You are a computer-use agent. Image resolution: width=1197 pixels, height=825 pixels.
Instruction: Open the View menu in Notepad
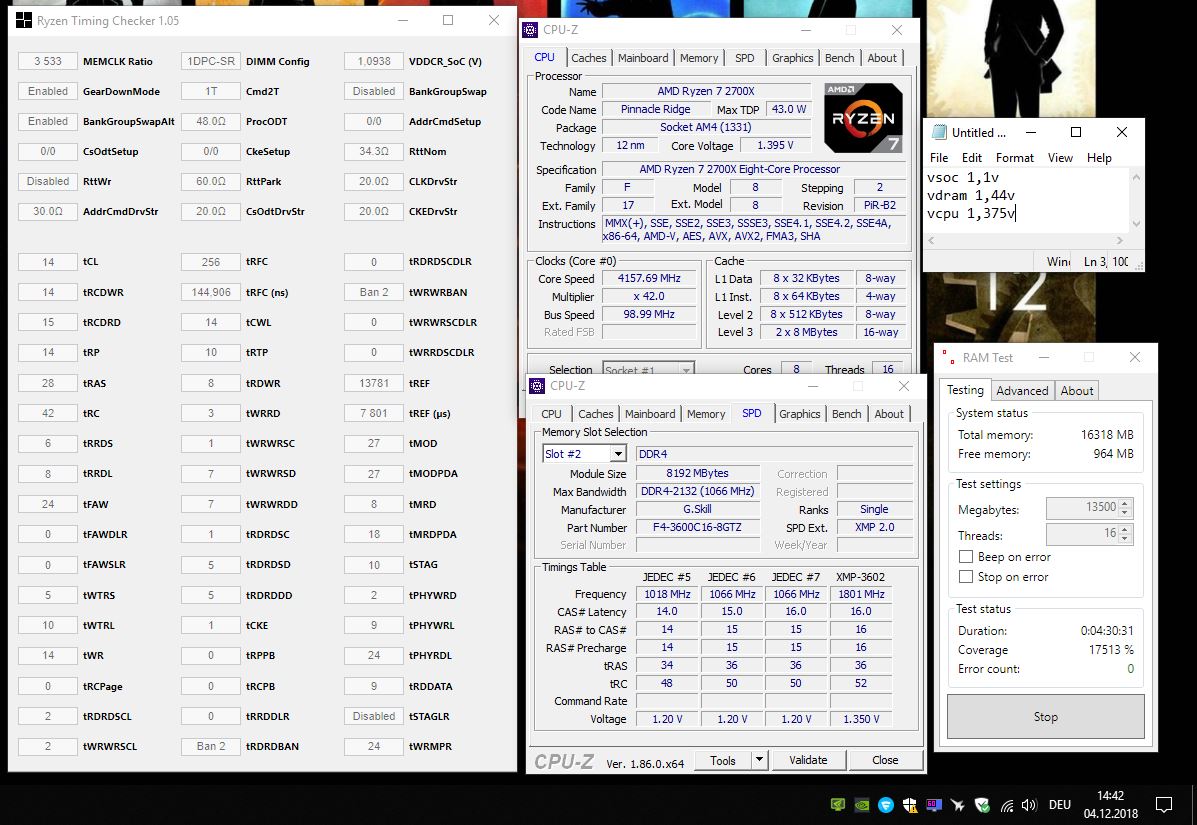1060,158
